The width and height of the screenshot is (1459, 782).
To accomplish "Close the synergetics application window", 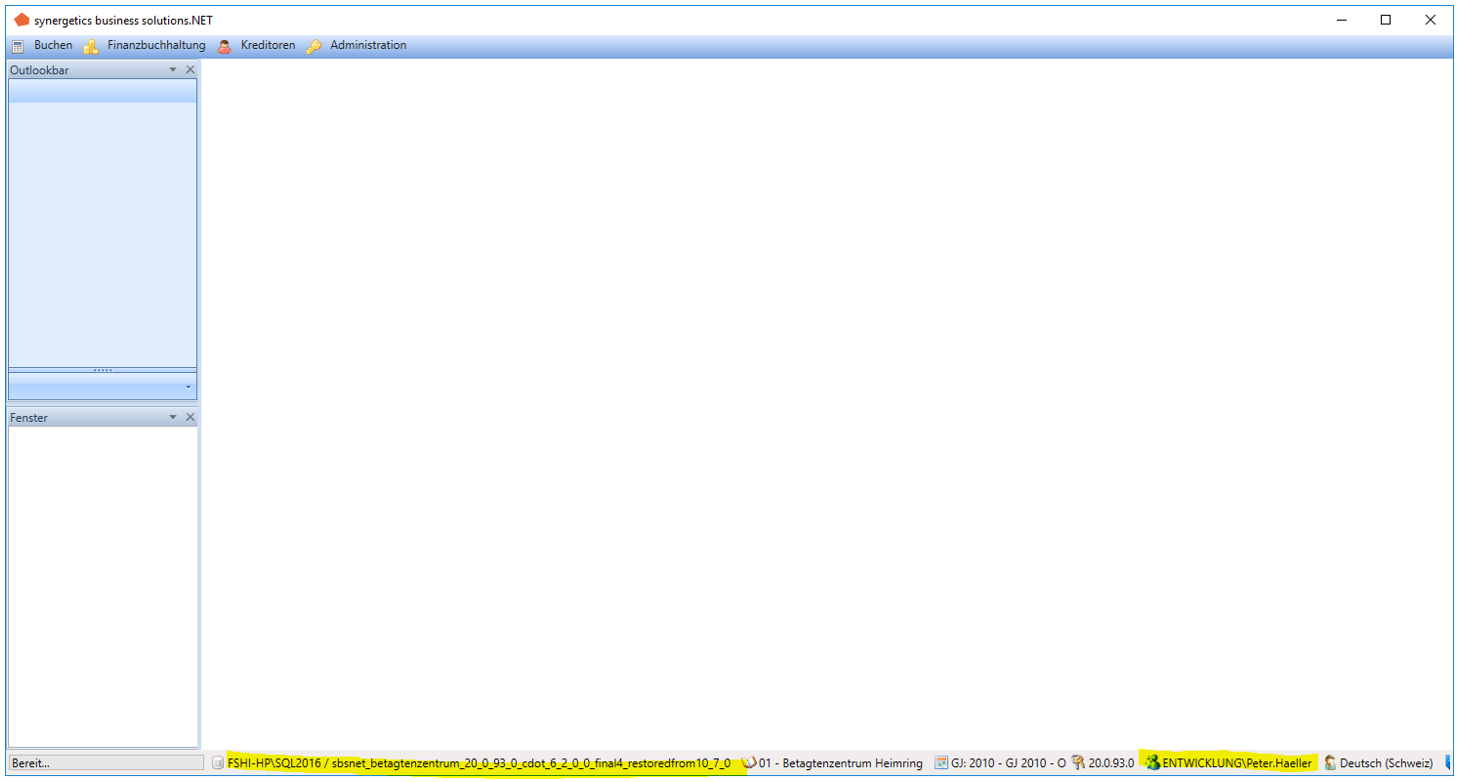I will (x=1431, y=20).
